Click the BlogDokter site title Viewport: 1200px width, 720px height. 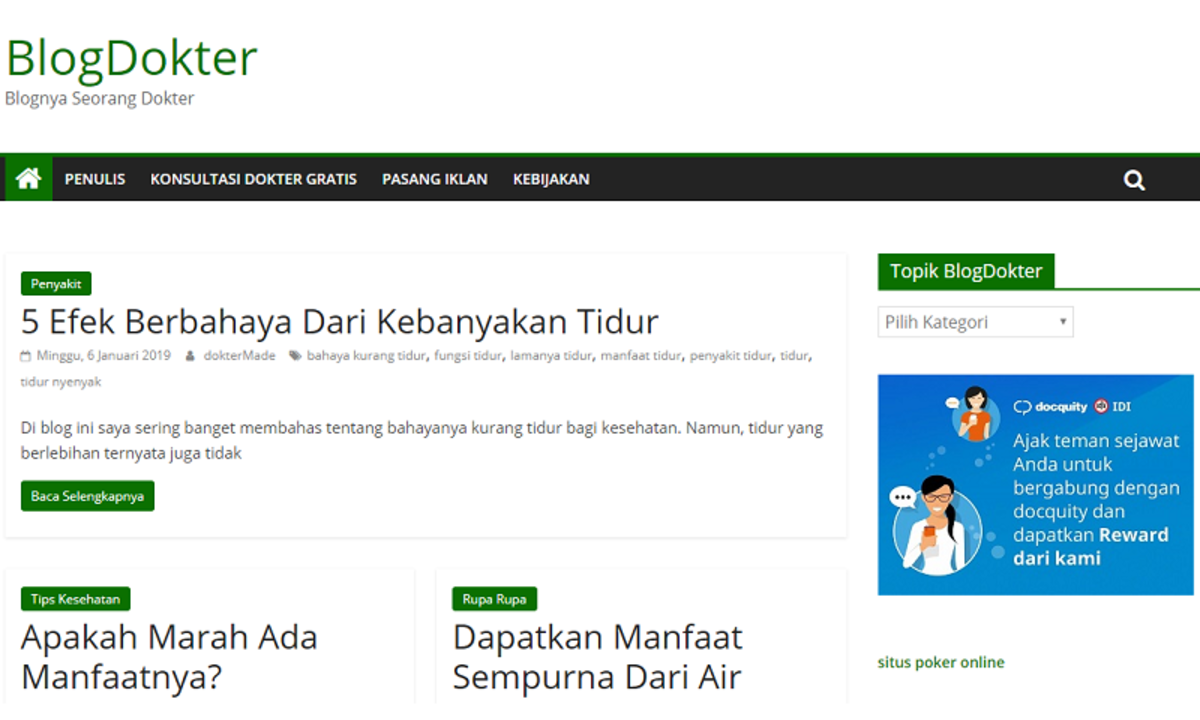[x=131, y=57]
